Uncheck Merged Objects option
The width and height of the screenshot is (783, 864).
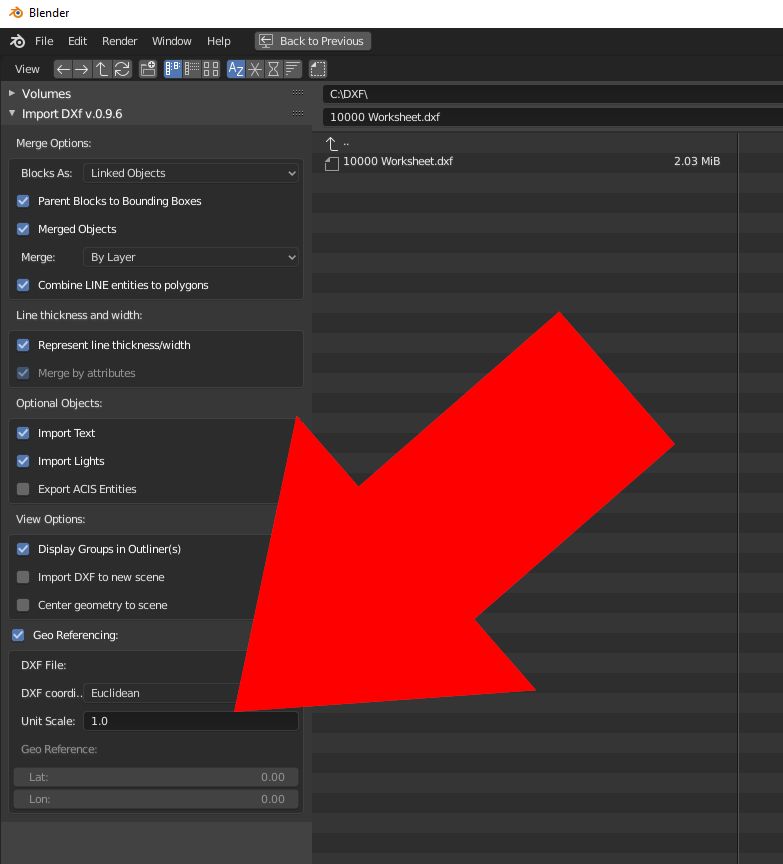click(23, 229)
